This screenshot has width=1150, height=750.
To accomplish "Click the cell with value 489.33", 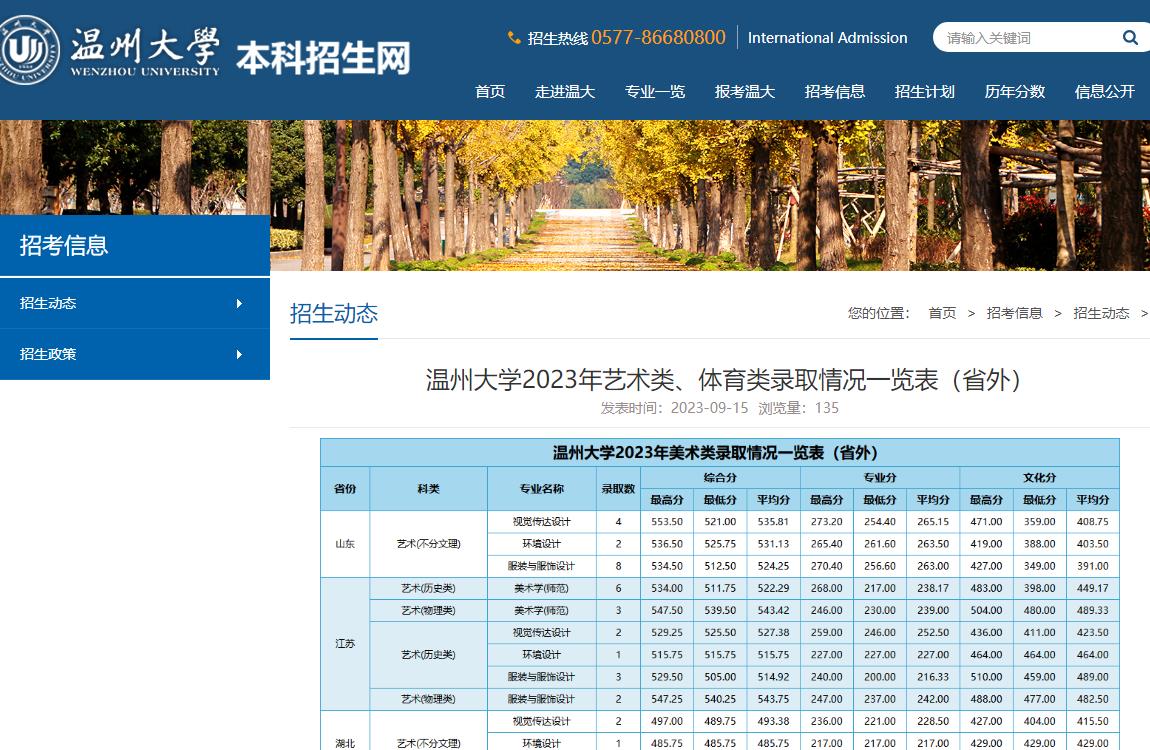I will [1093, 610].
